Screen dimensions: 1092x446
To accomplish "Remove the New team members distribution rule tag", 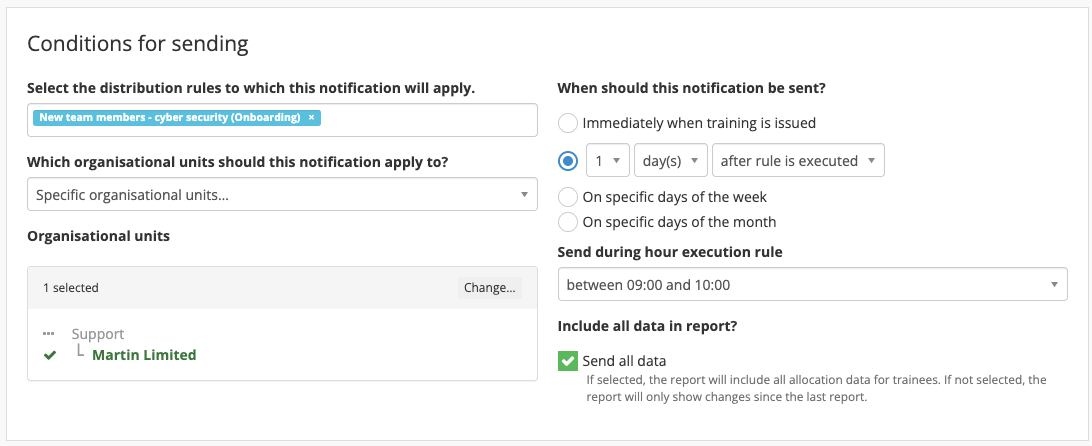I will 311,118.
